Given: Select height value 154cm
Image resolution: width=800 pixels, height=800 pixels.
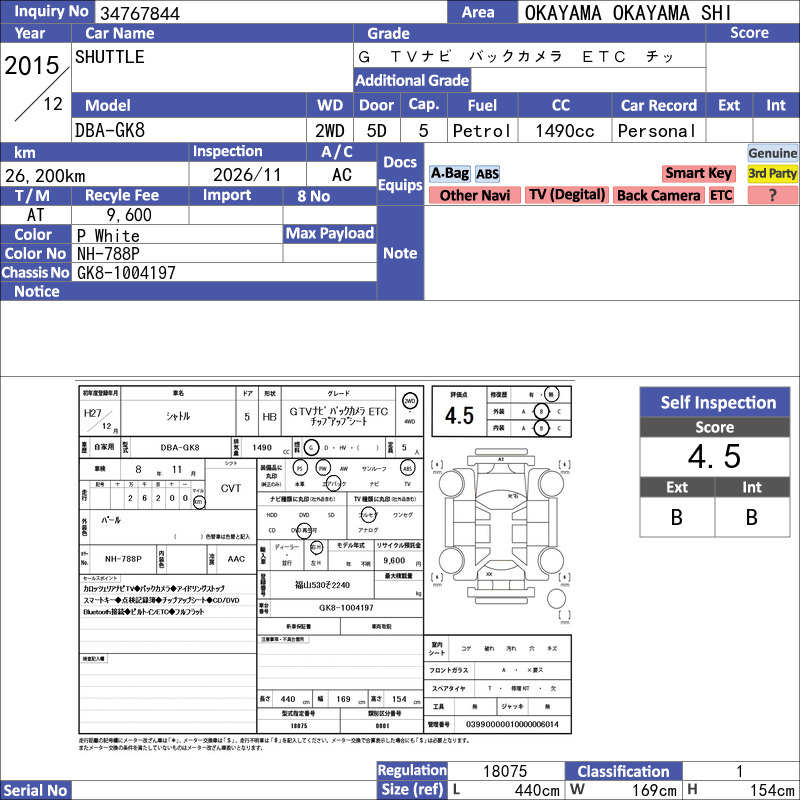Looking at the screenshot, I should point(771,790).
